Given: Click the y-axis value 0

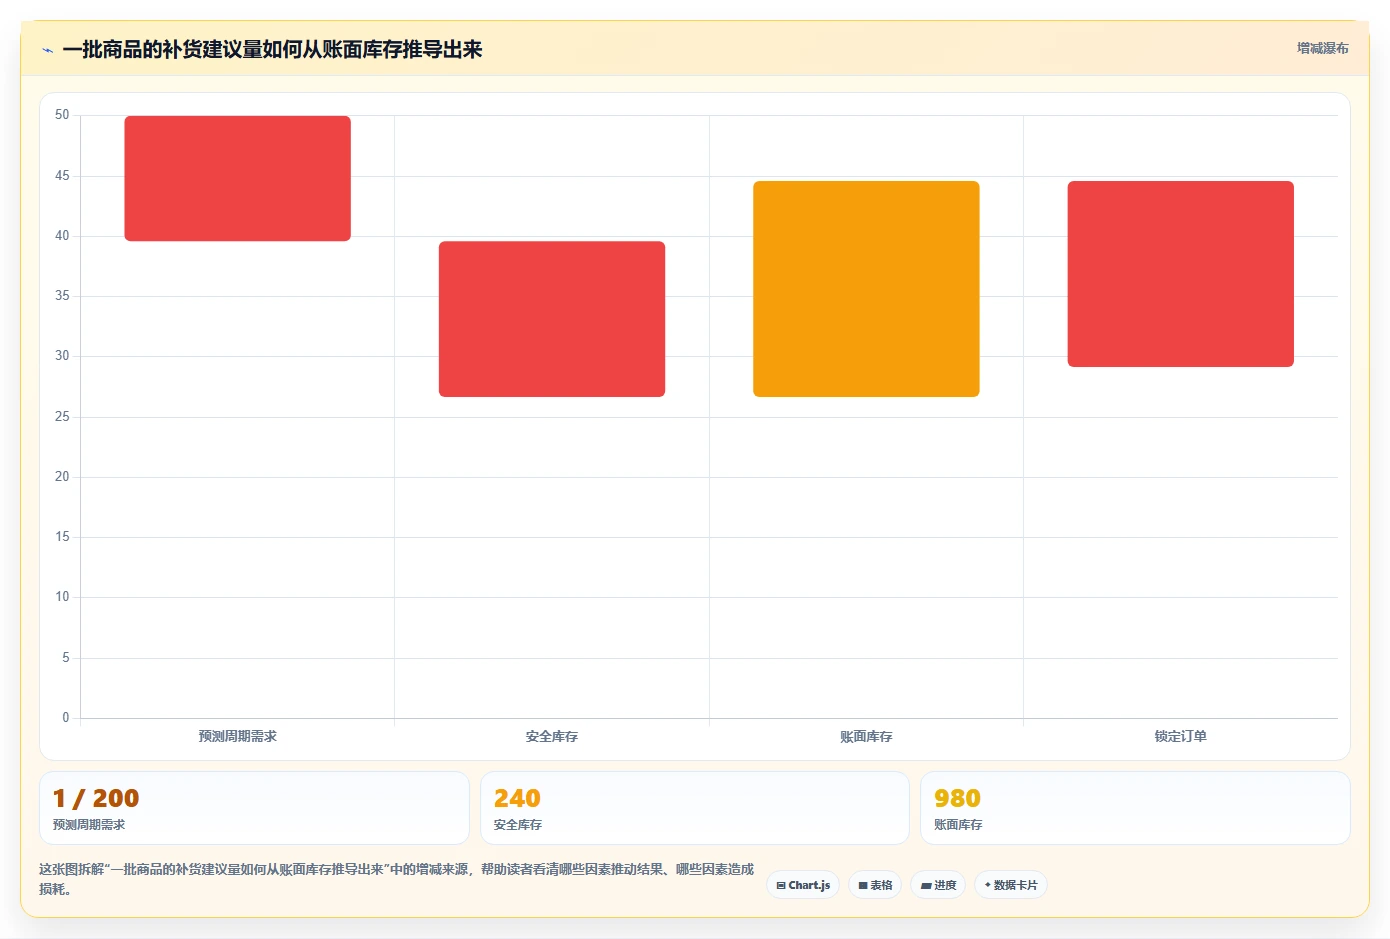Looking at the screenshot, I should tap(66, 717).
